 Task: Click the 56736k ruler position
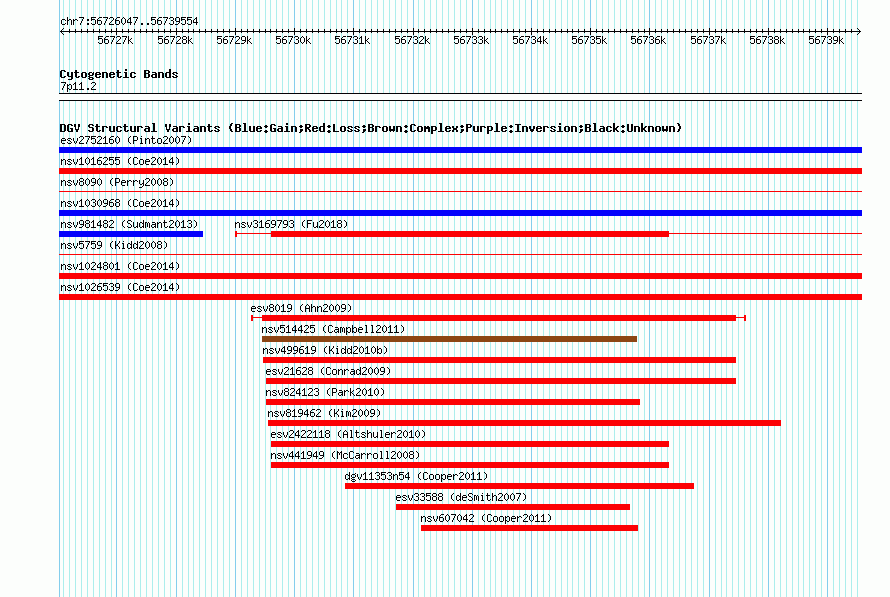point(648,41)
